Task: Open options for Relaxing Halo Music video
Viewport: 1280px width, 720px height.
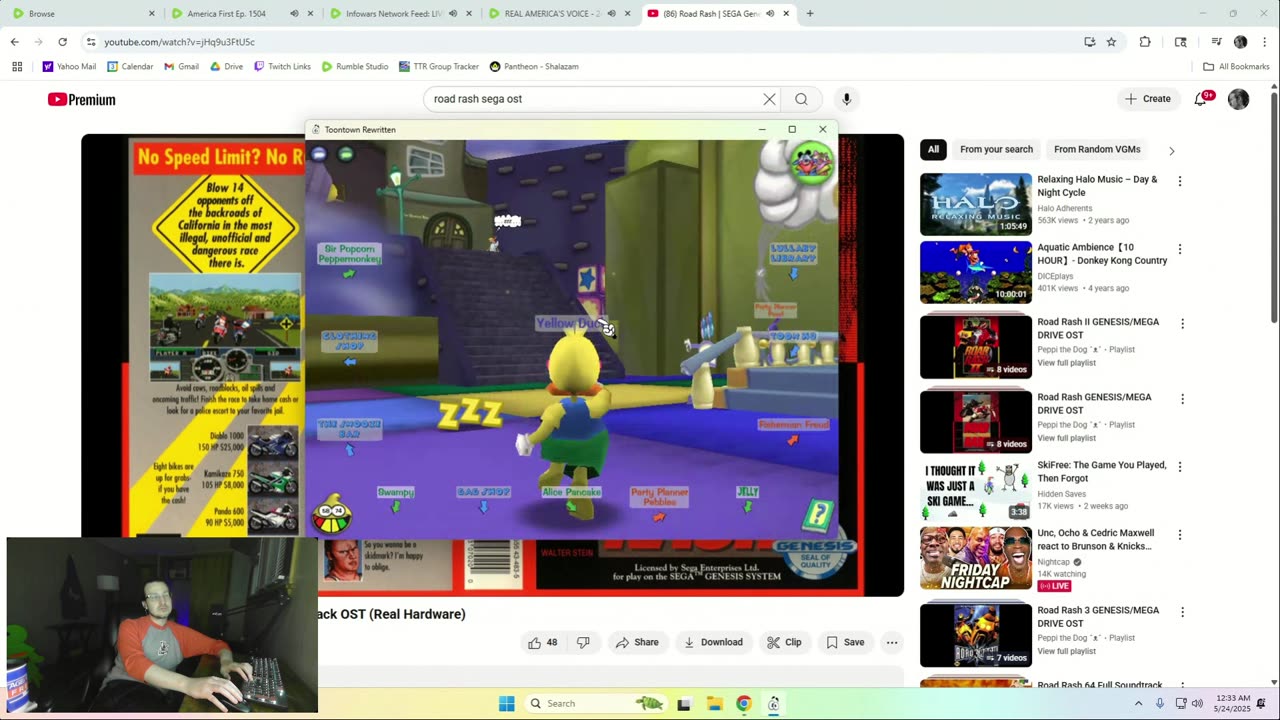Action: [x=1180, y=181]
